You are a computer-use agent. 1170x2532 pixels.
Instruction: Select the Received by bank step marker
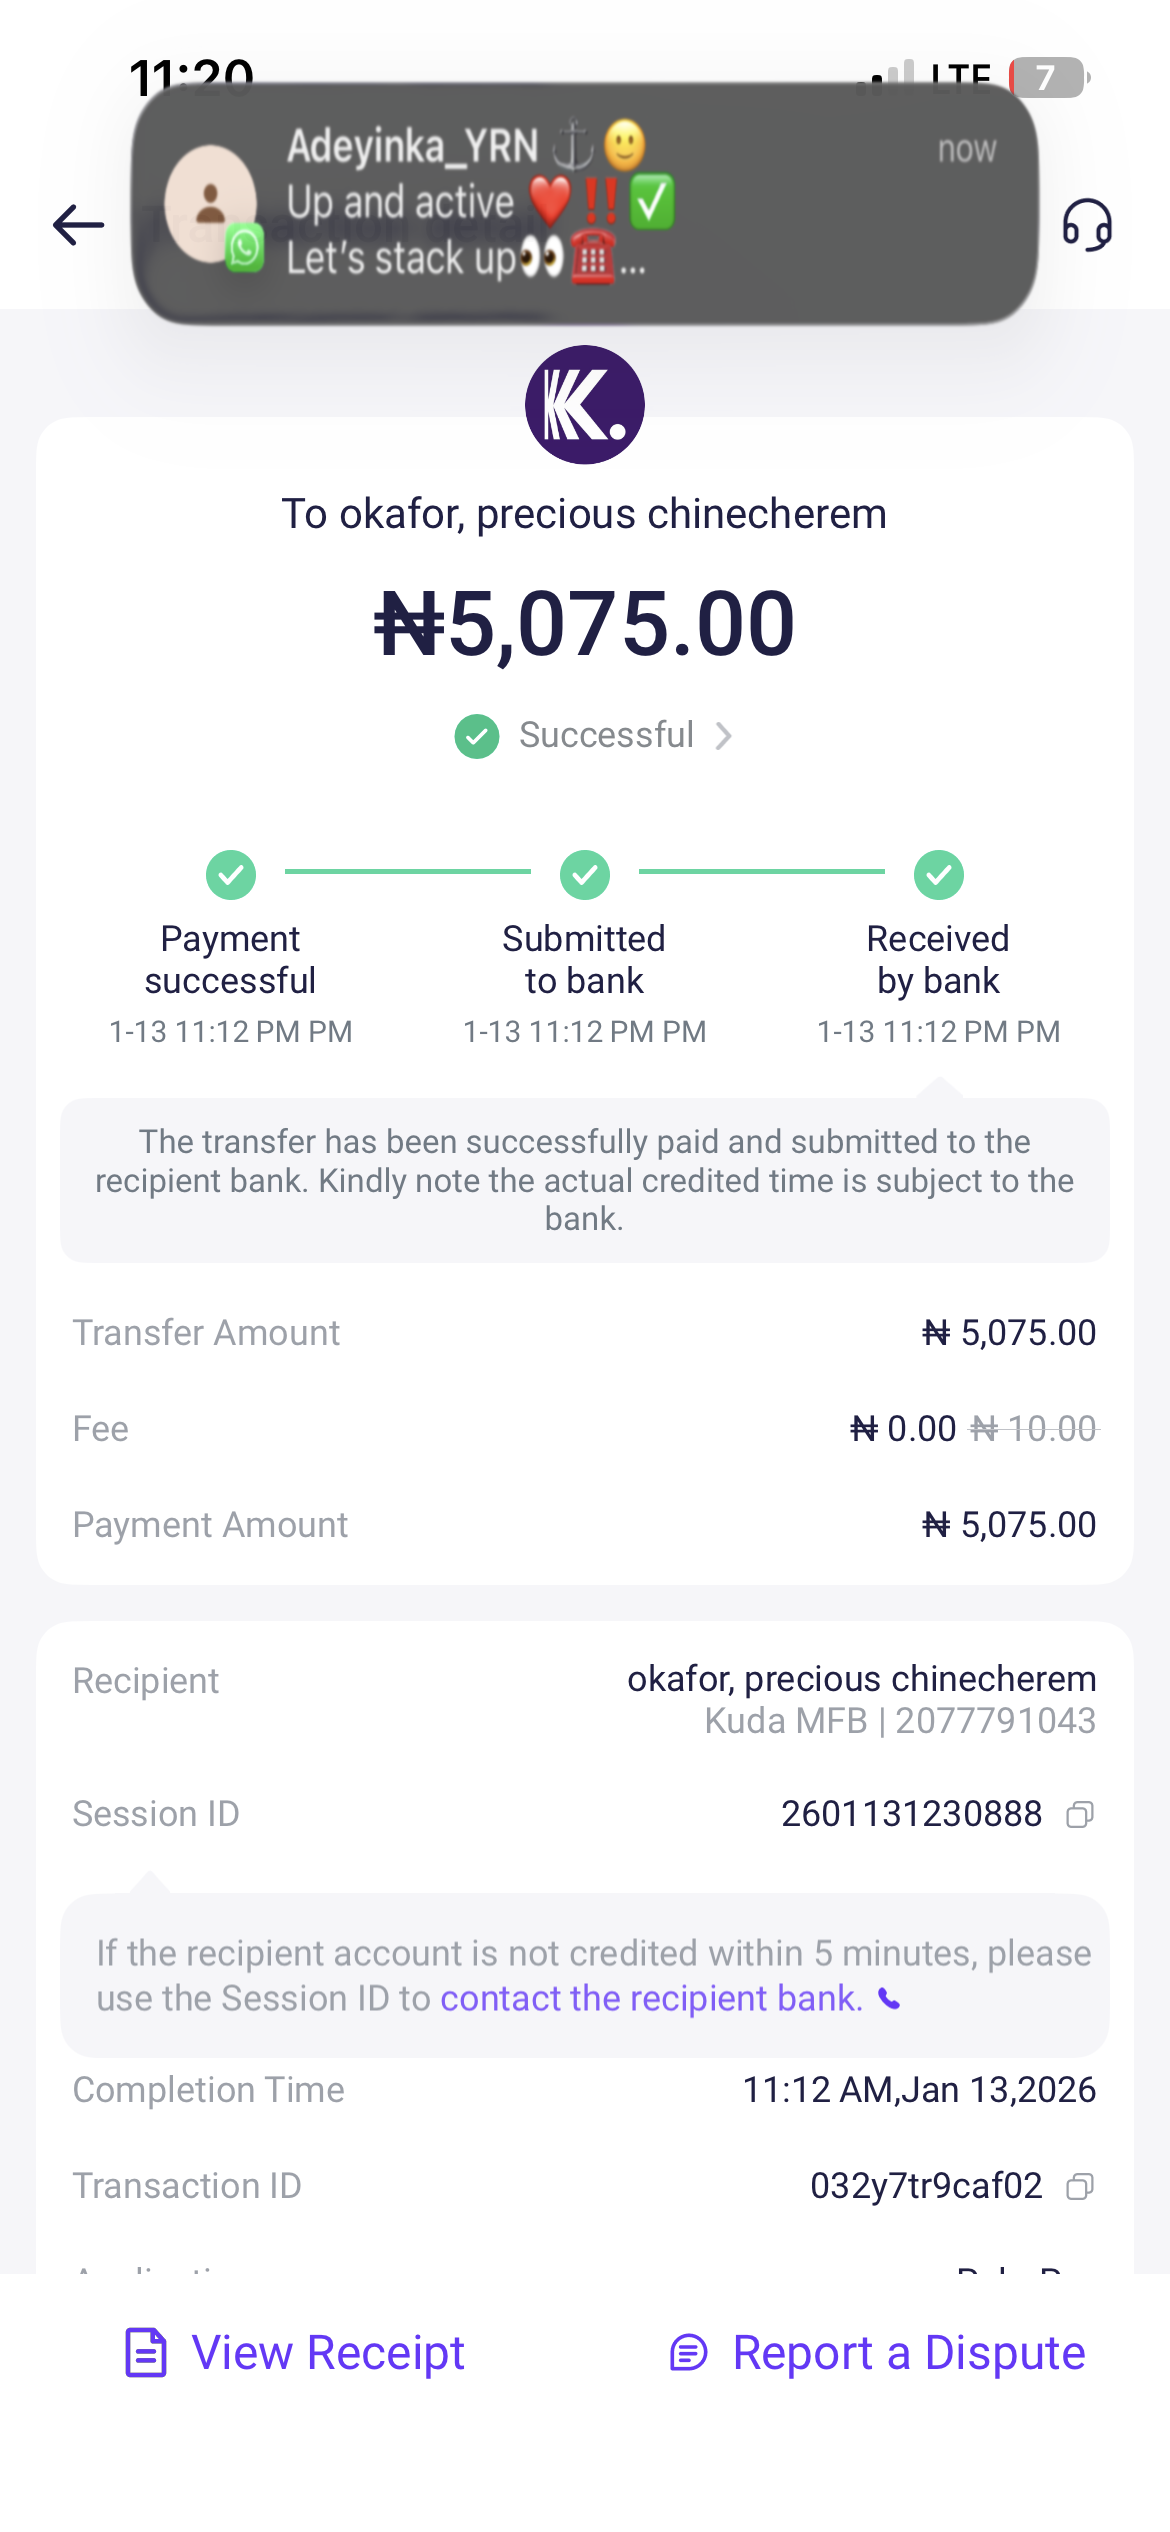click(938, 875)
